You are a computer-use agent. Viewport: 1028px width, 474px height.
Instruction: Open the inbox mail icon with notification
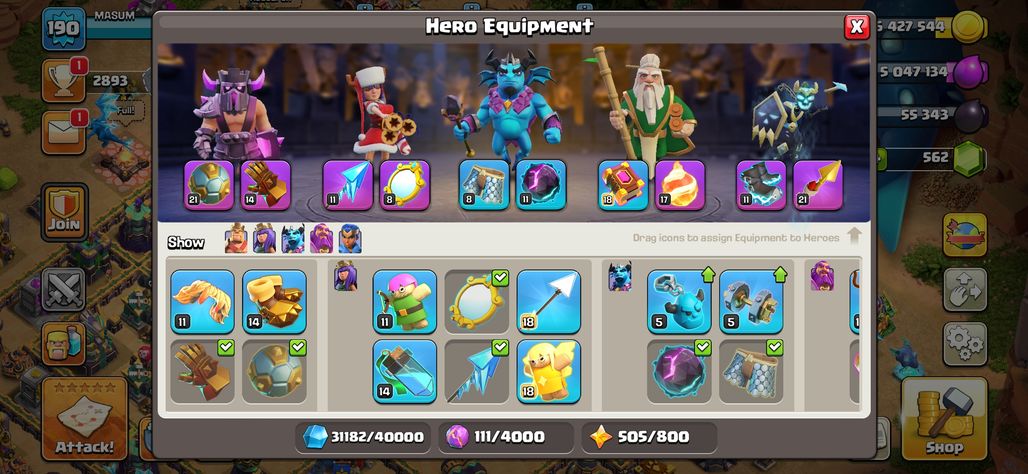[x=63, y=132]
